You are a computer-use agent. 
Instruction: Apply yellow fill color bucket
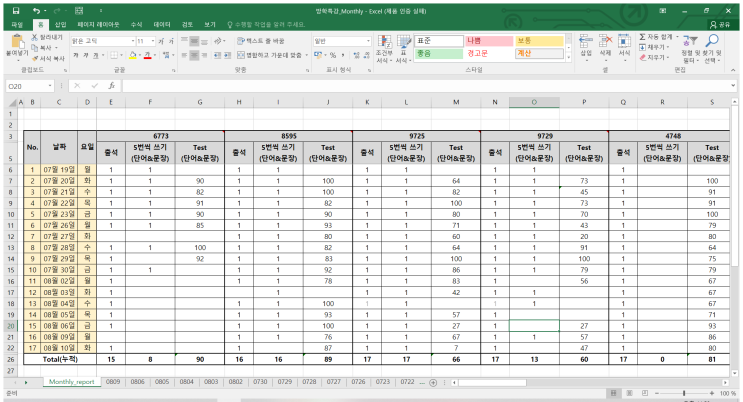pos(133,55)
